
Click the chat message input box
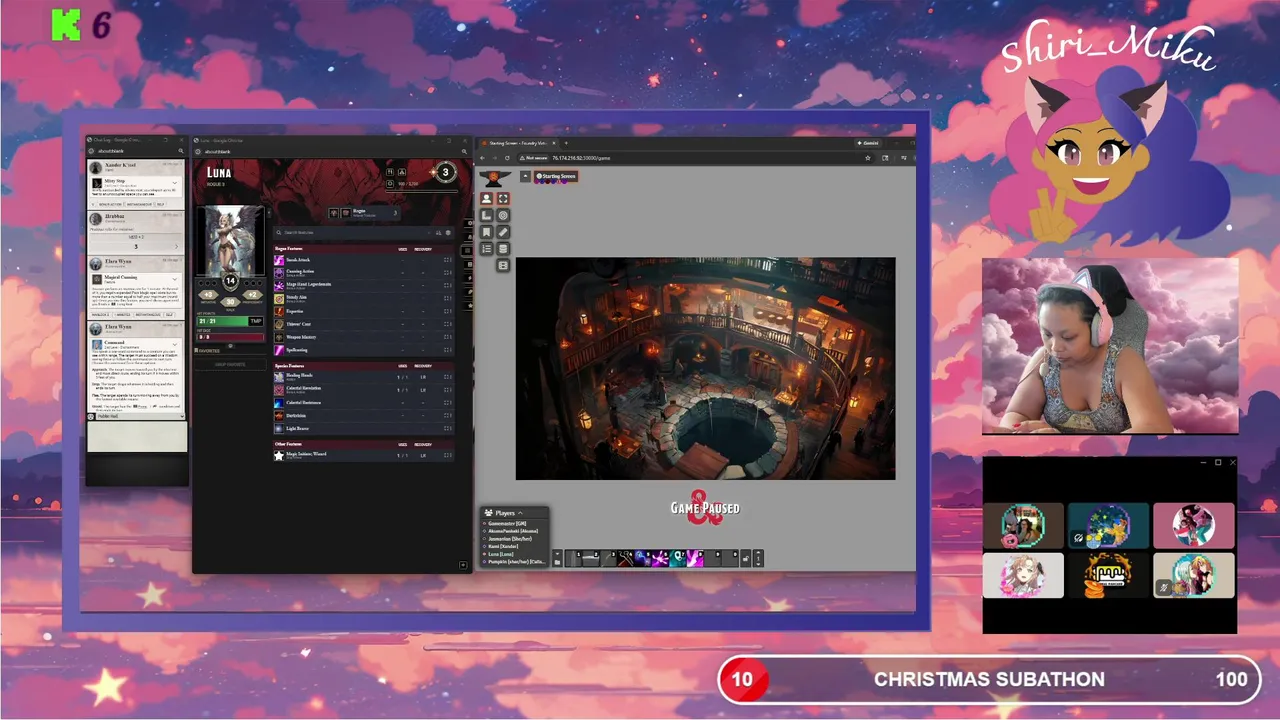coord(137,437)
